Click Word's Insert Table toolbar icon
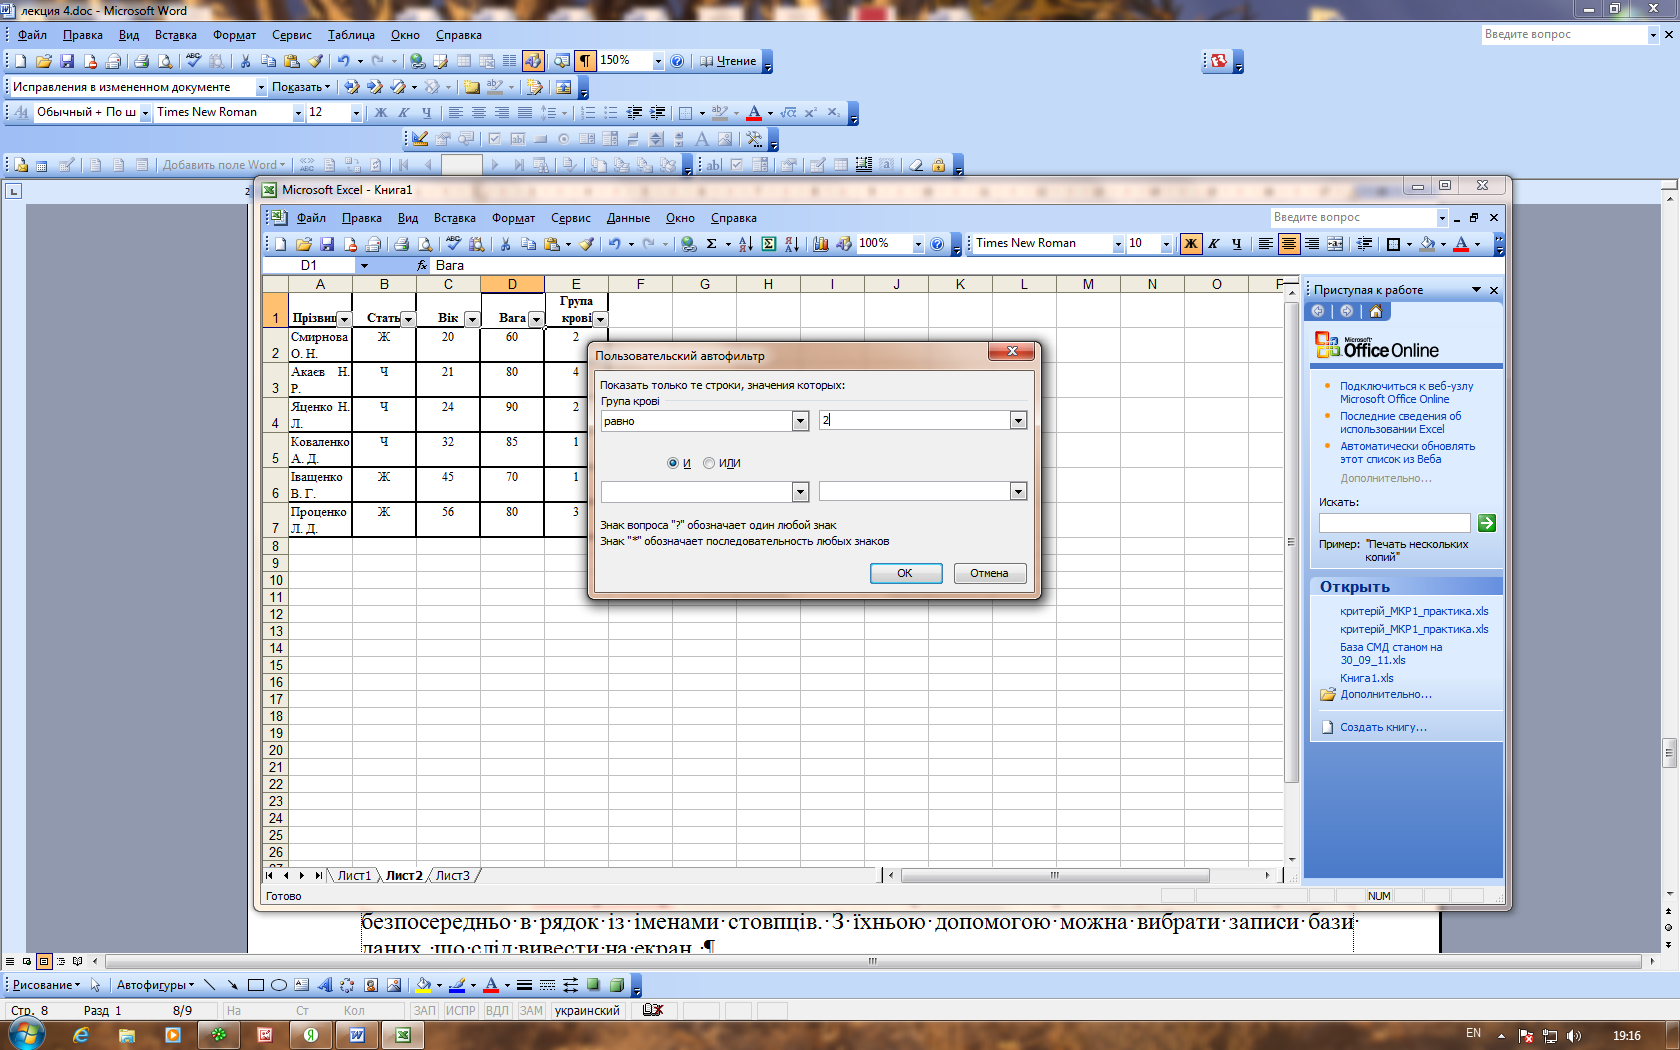Screen dimensions: 1680x1050 [x=464, y=61]
